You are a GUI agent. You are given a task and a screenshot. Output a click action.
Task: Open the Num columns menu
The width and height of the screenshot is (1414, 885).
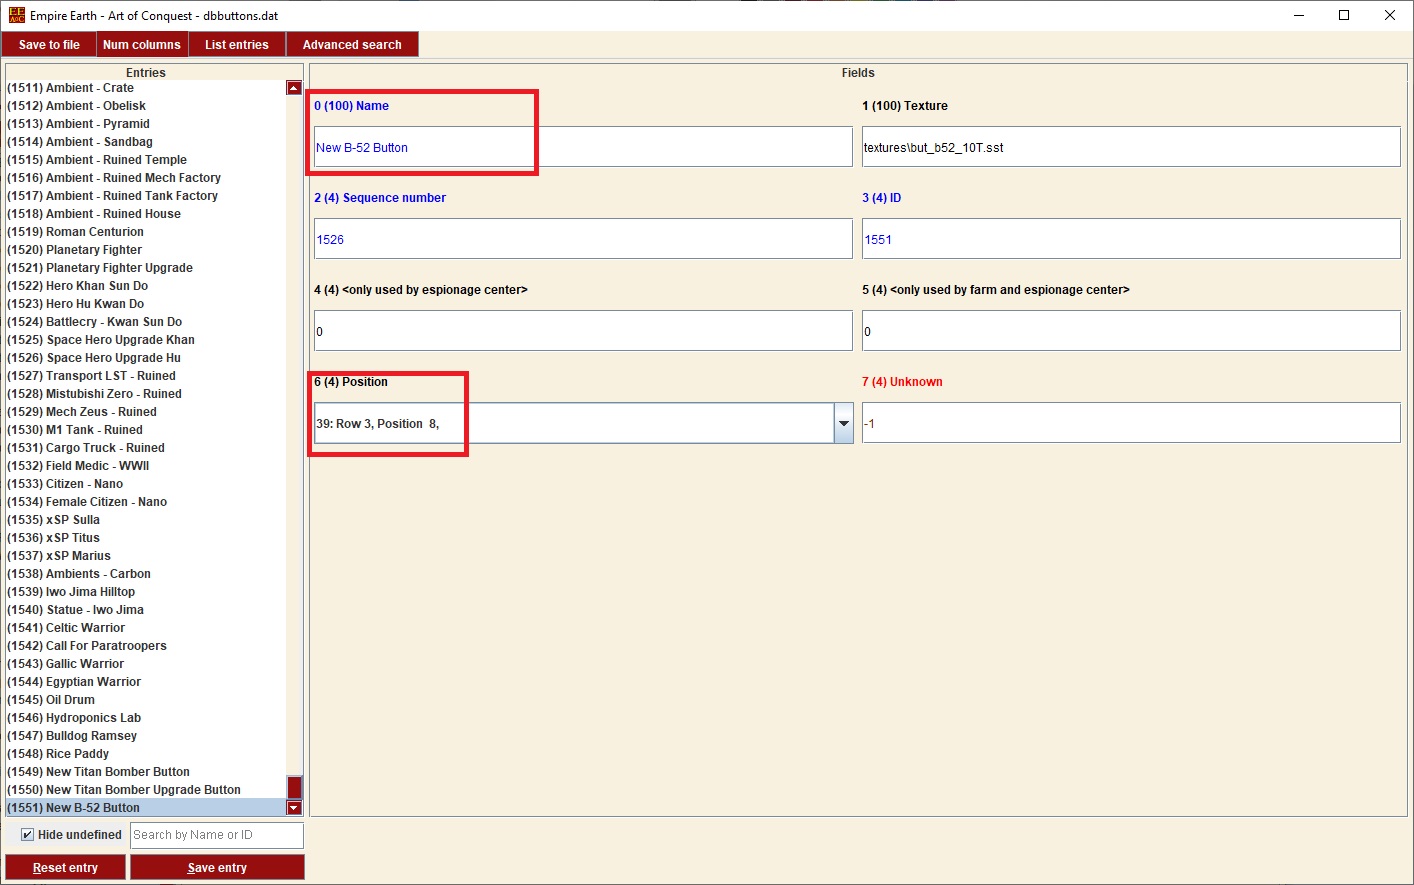[x=142, y=45]
